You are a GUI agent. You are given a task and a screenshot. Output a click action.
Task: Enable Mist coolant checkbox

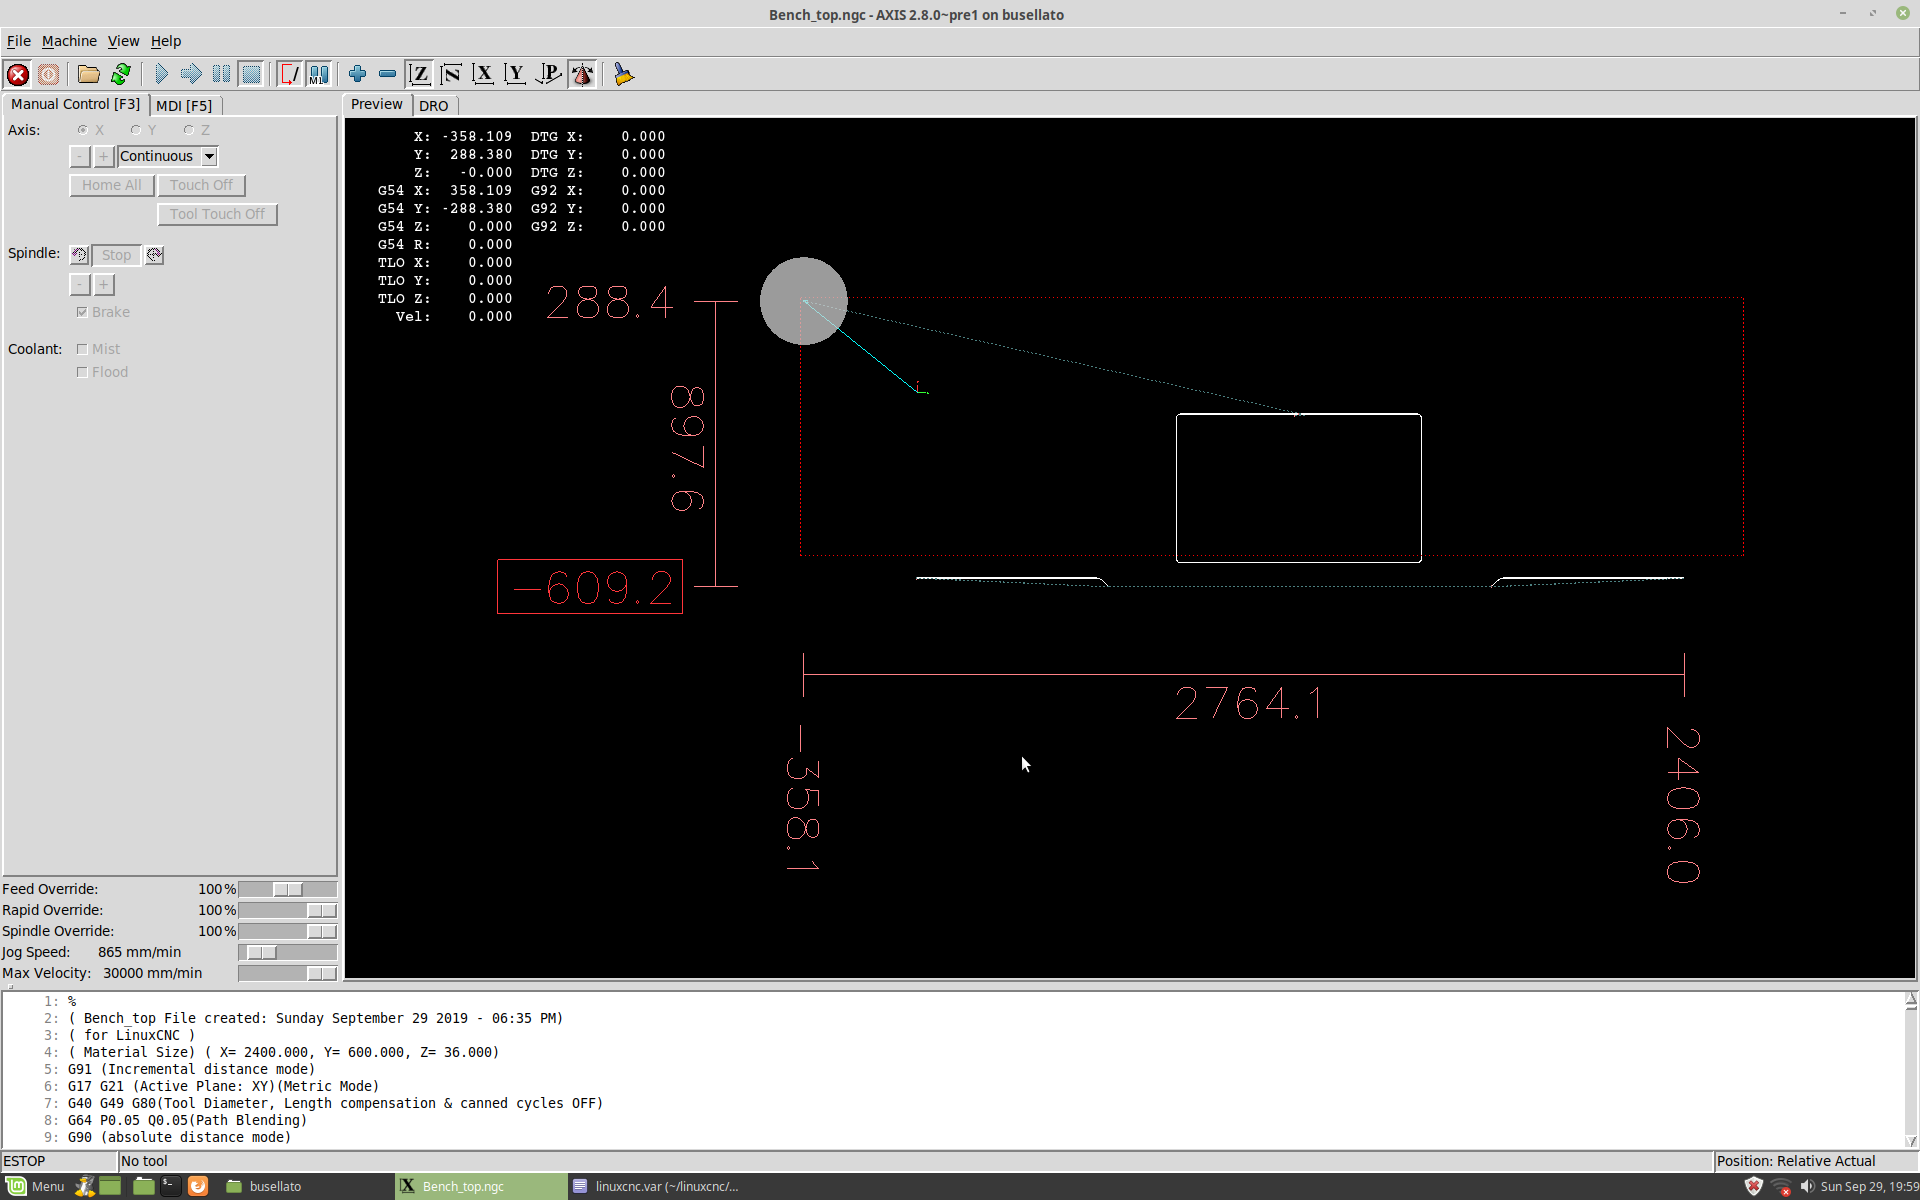[x=82, y=349]
